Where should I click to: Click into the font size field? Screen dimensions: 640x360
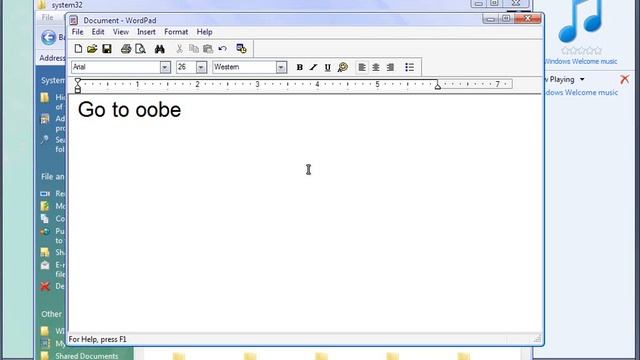[187, 67]
